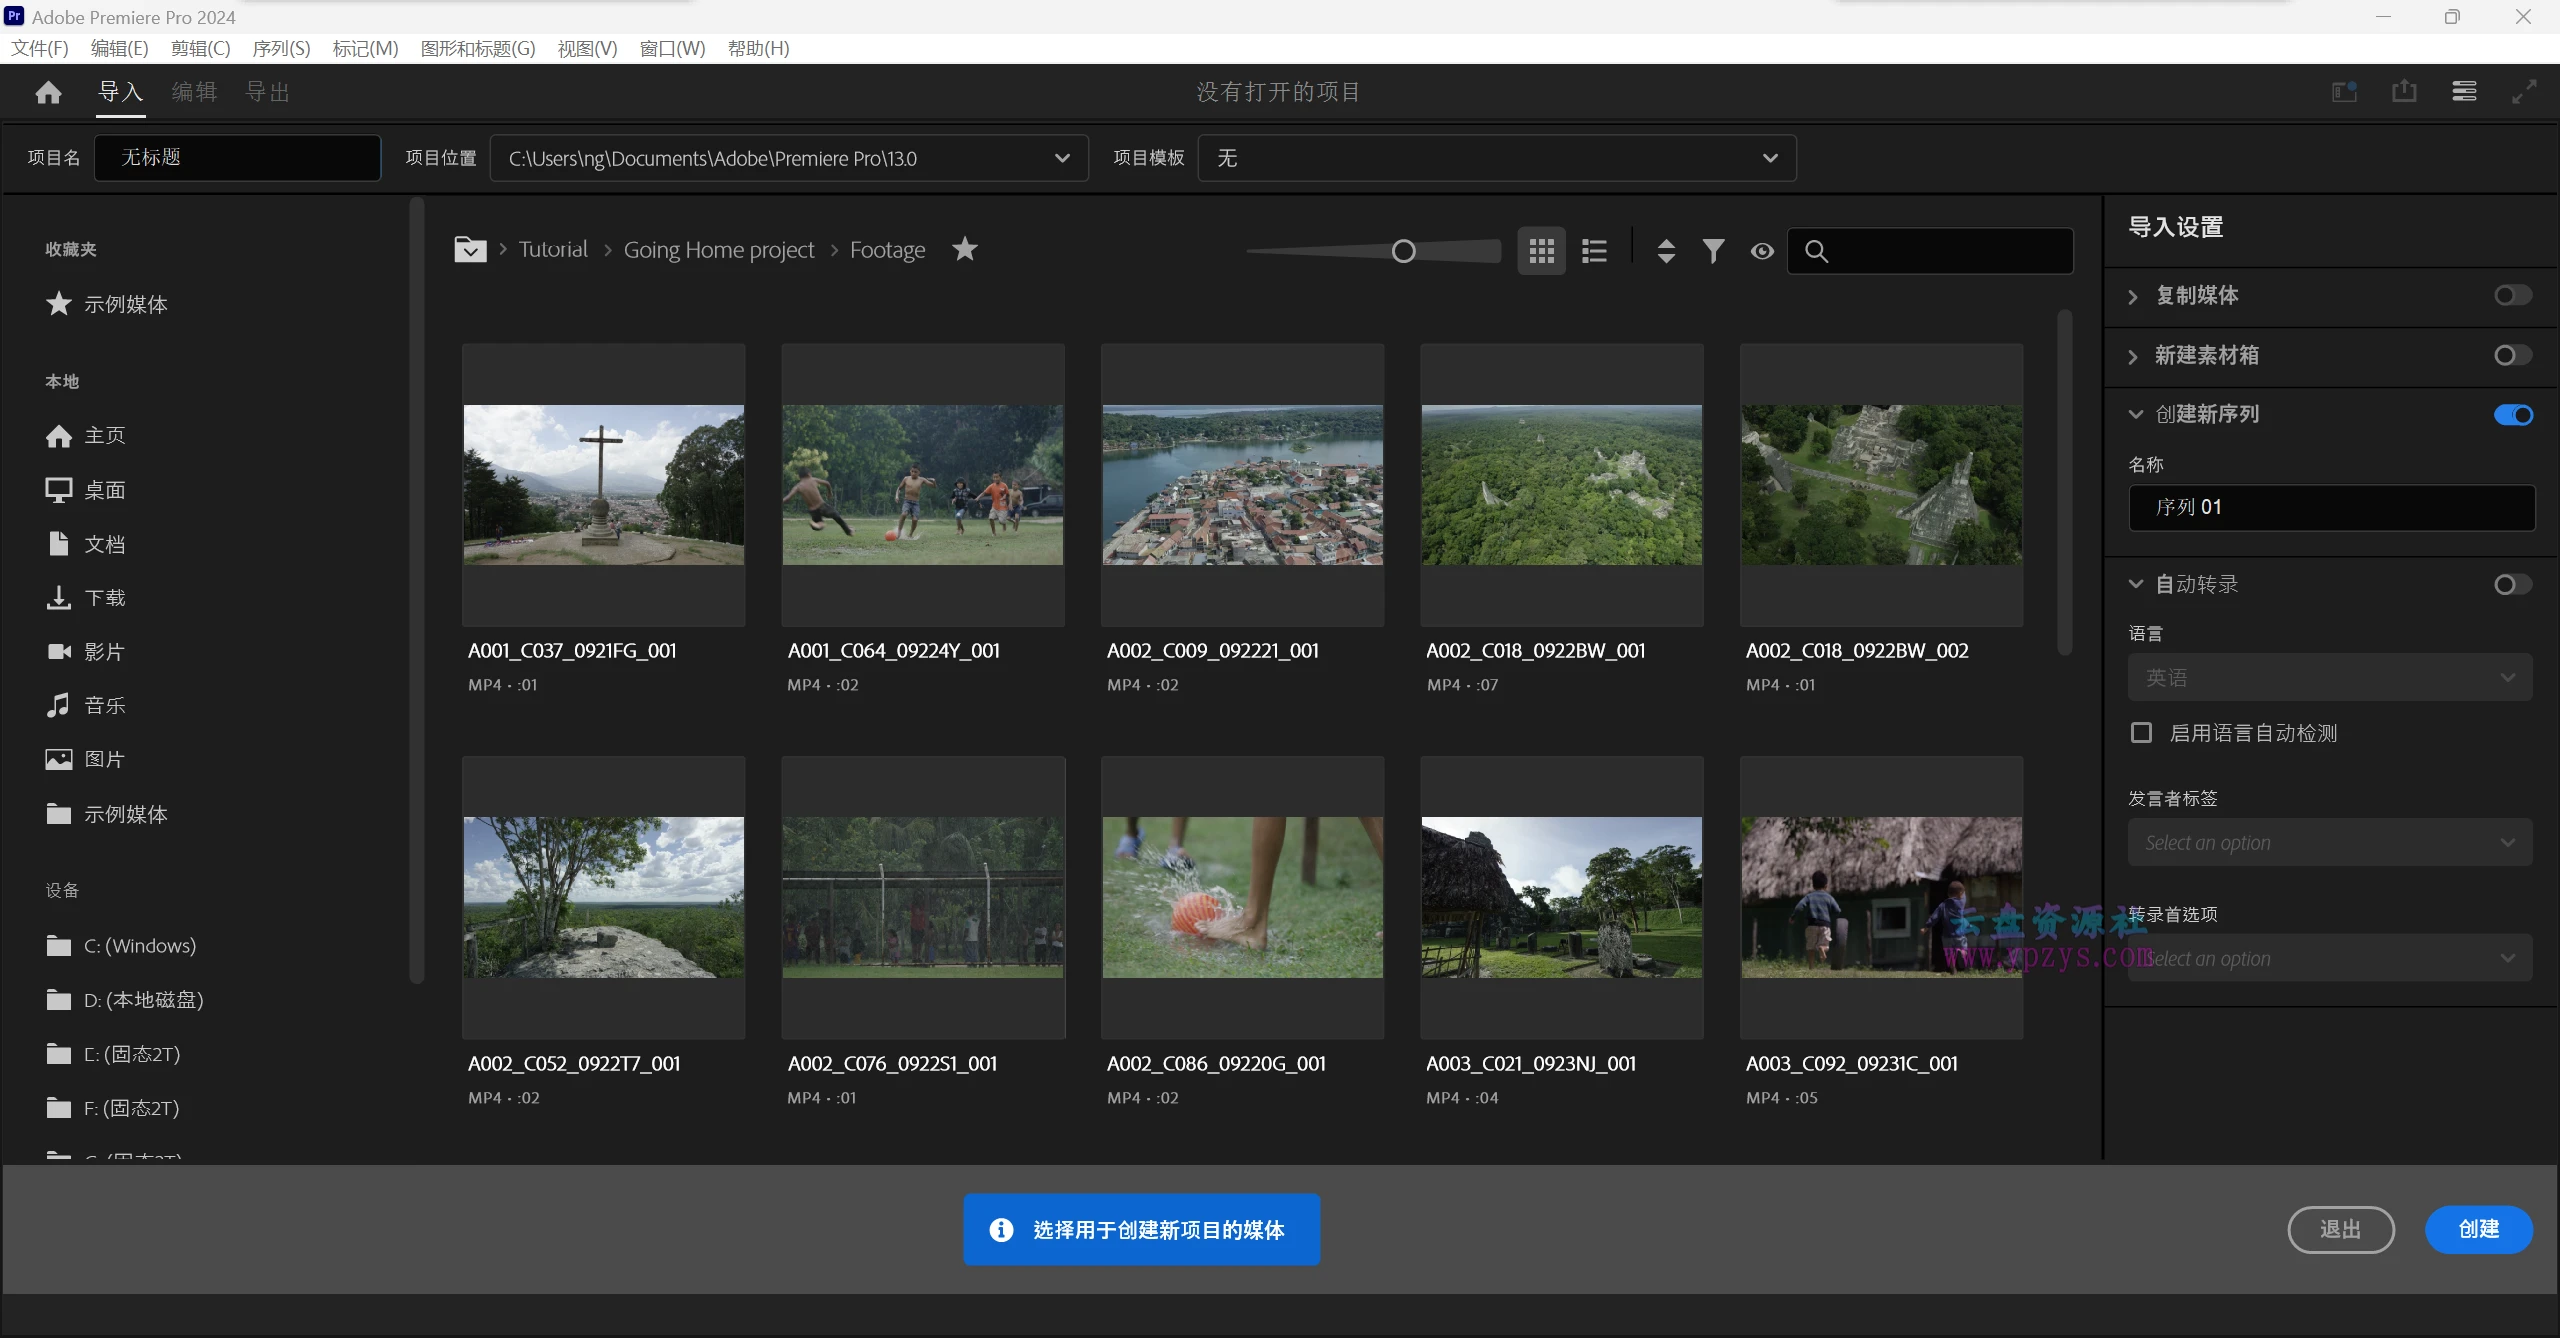Open the file type filter

click(1713, 251)
